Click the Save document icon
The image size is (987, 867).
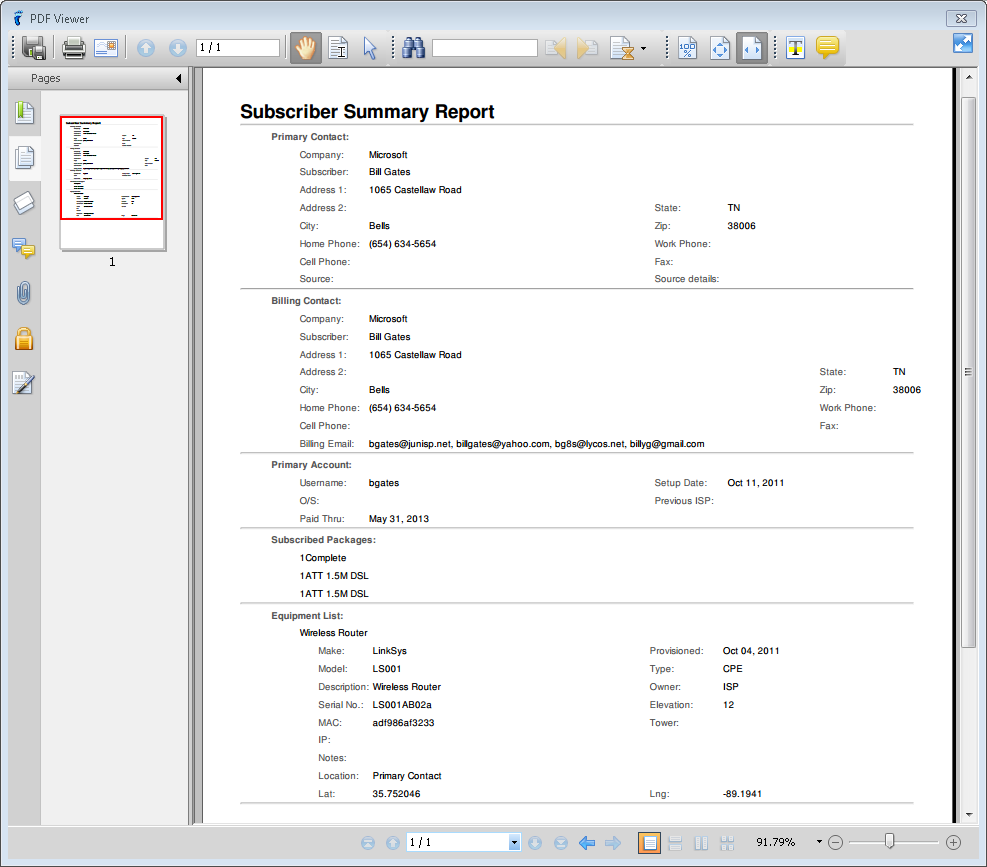[x=34, y=48]
